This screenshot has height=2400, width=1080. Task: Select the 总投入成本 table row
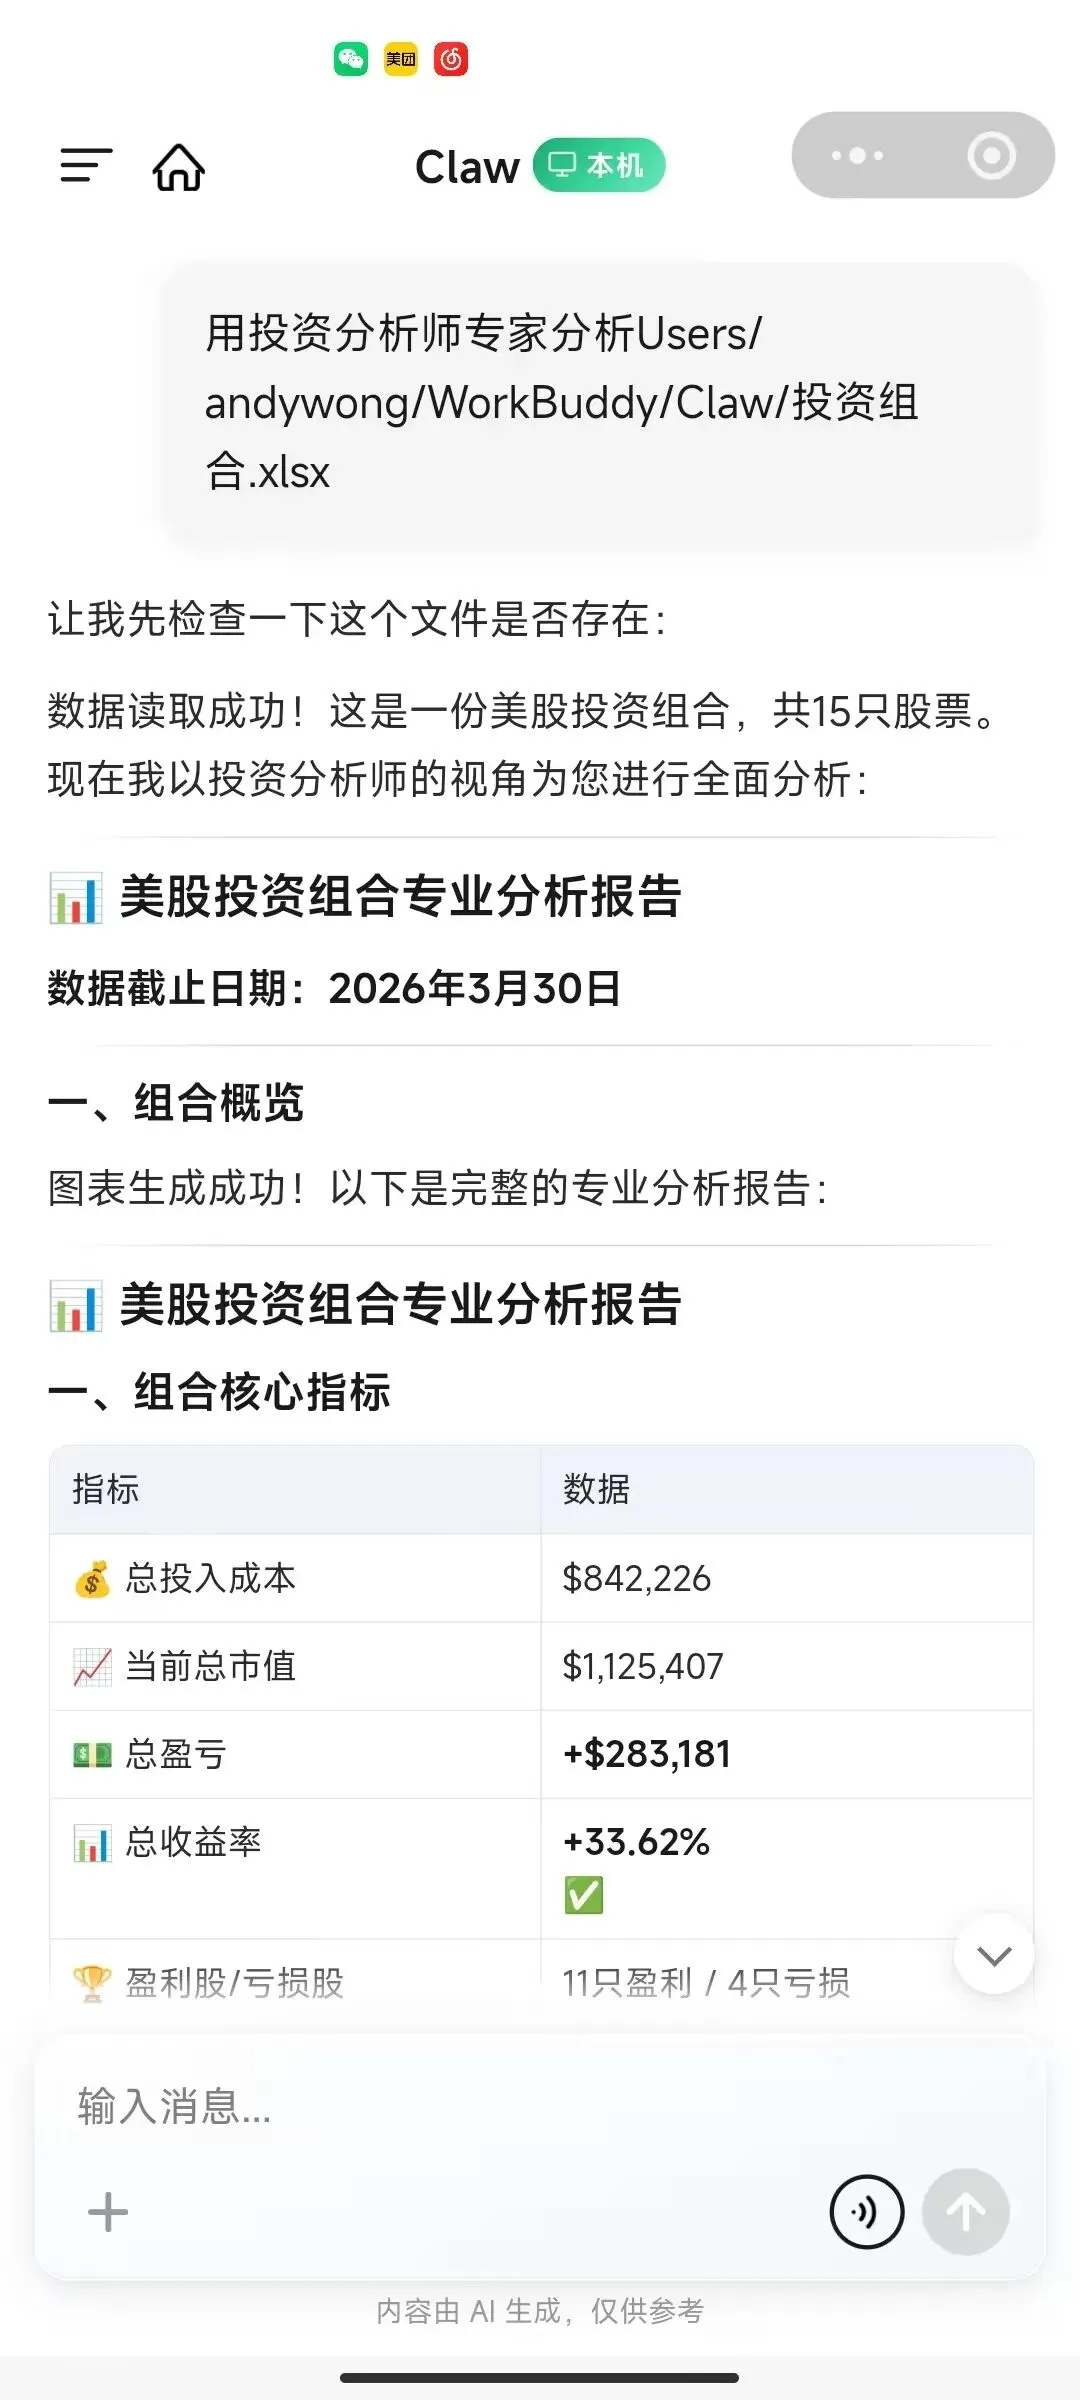click(540, 1578)
